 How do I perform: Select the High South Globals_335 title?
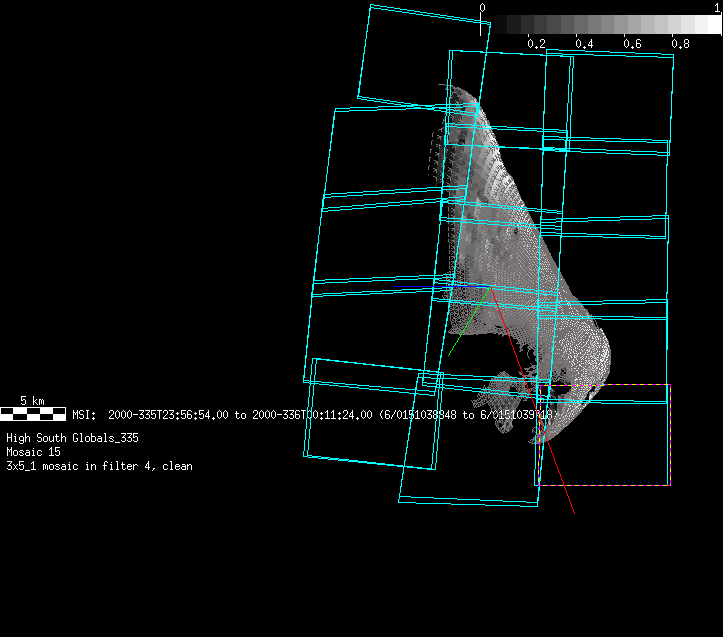point(72,438)
